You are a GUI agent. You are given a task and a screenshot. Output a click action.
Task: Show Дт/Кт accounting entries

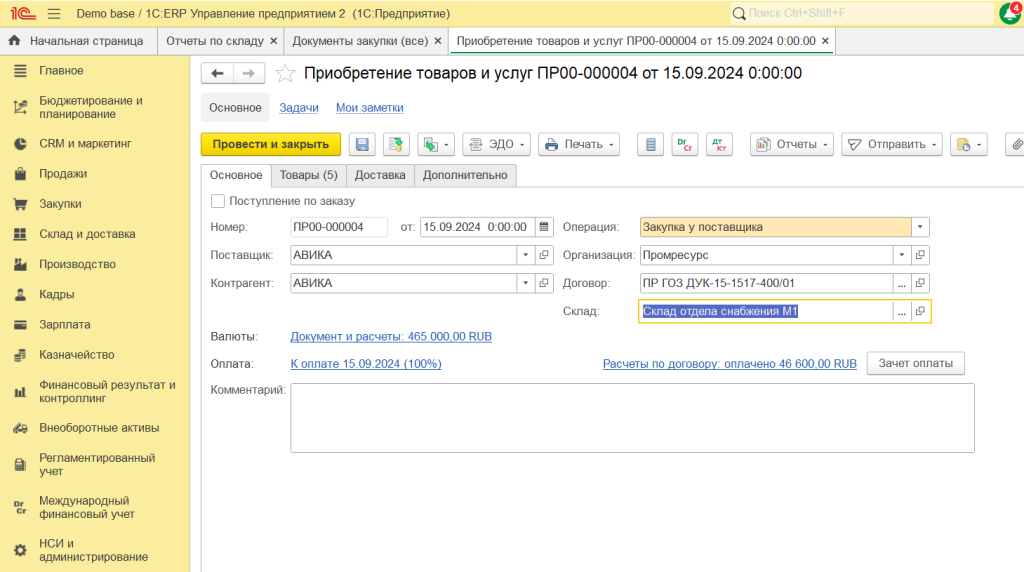point(719,144)
